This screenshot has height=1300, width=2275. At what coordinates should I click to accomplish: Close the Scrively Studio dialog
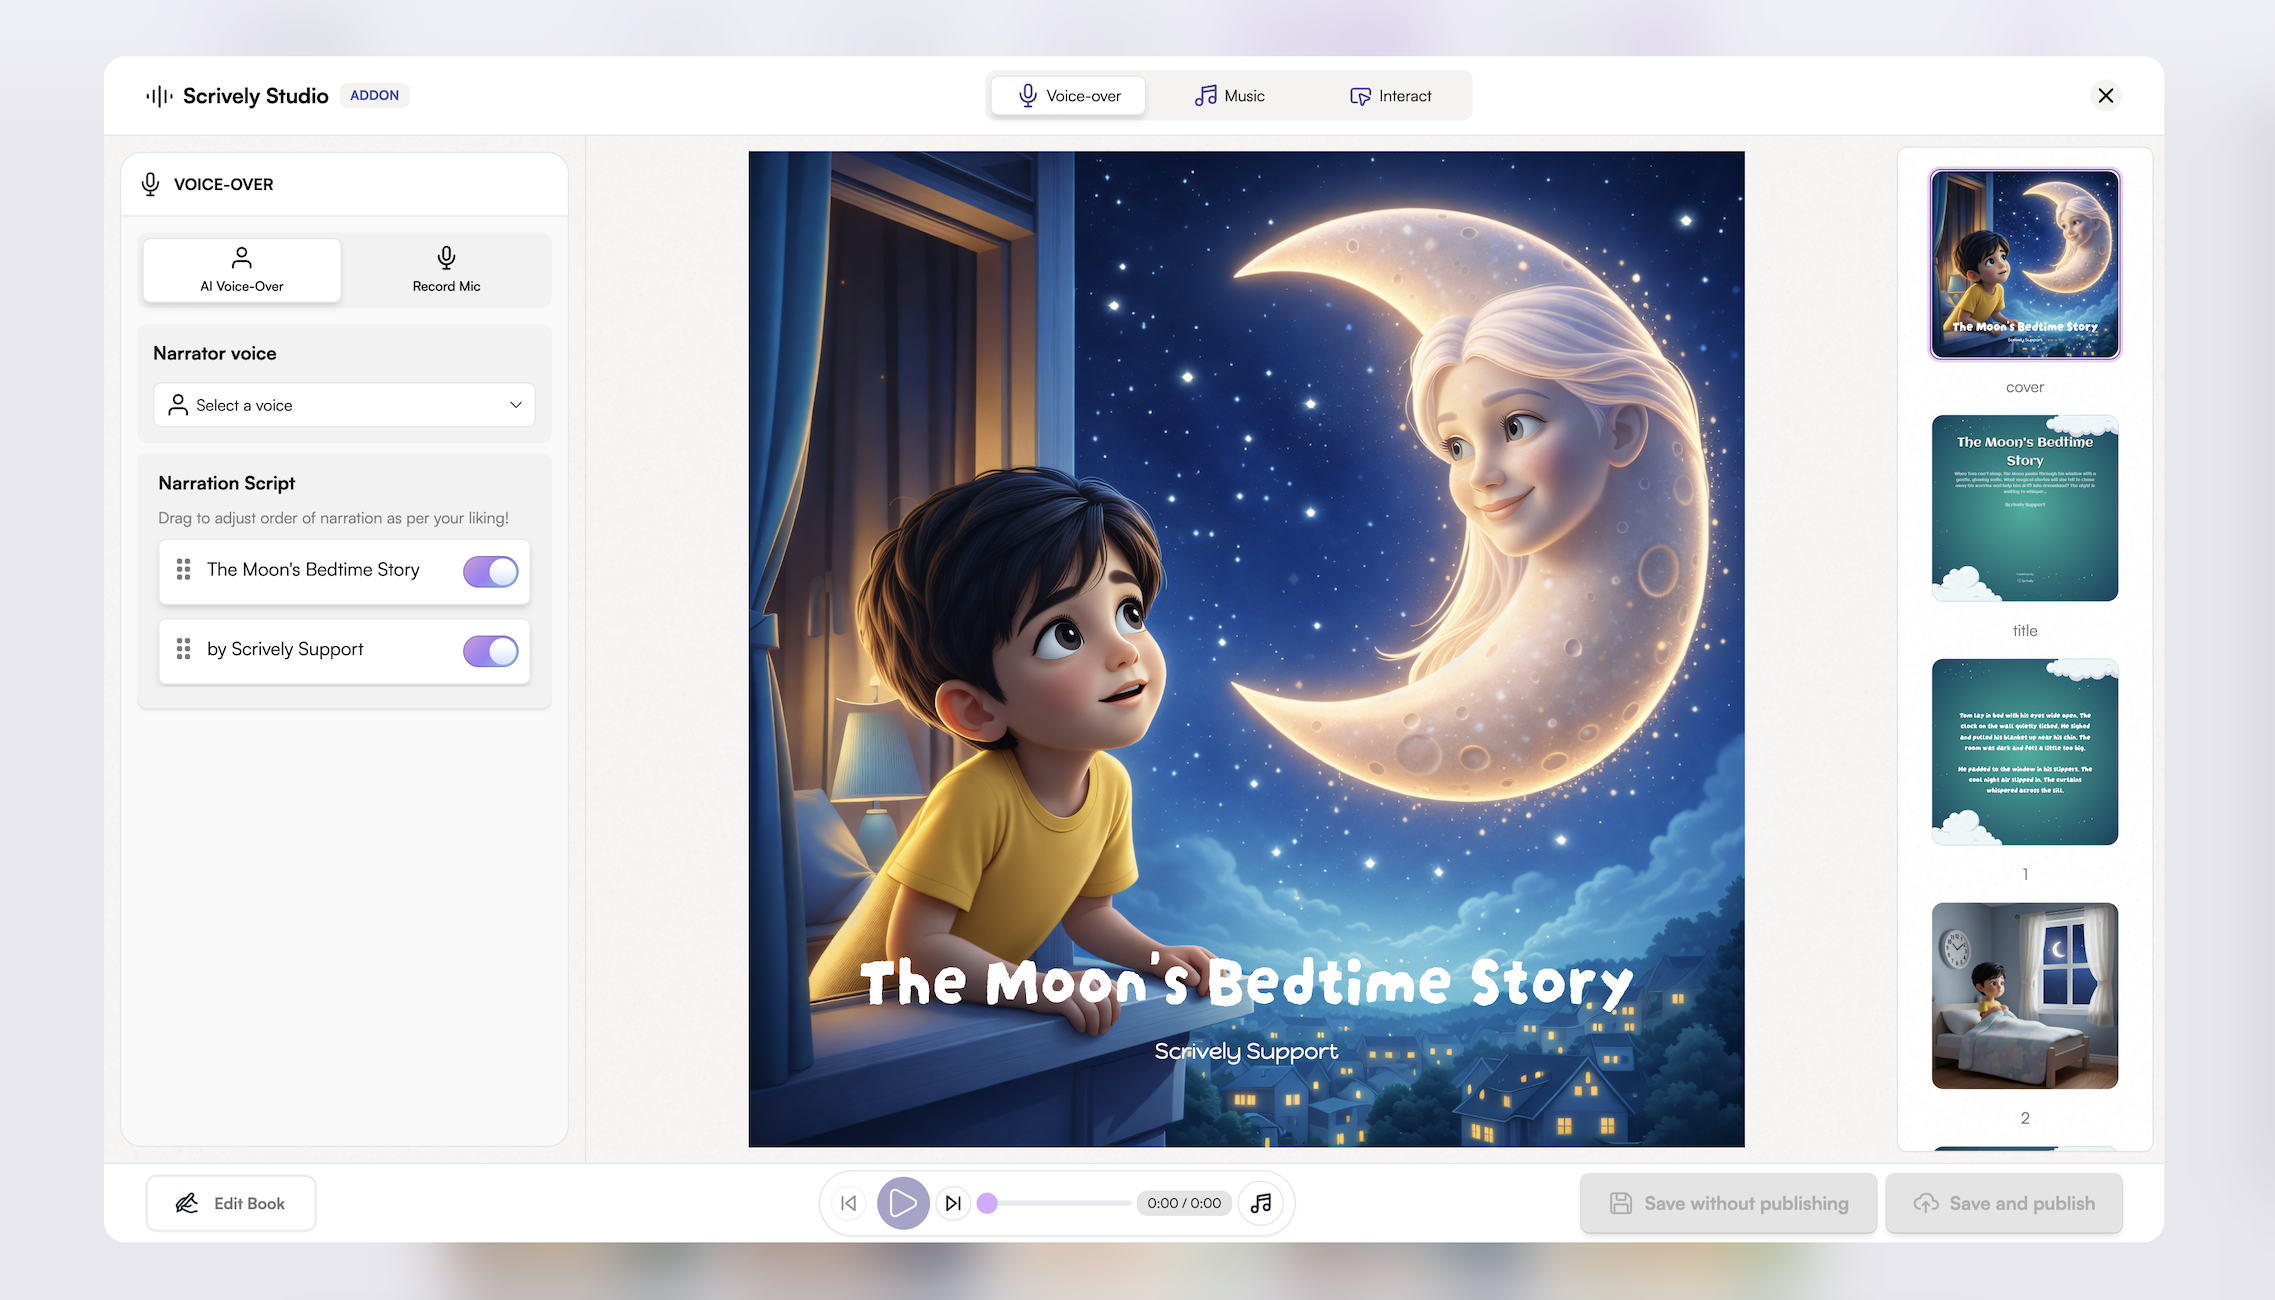coord(2106,96)
